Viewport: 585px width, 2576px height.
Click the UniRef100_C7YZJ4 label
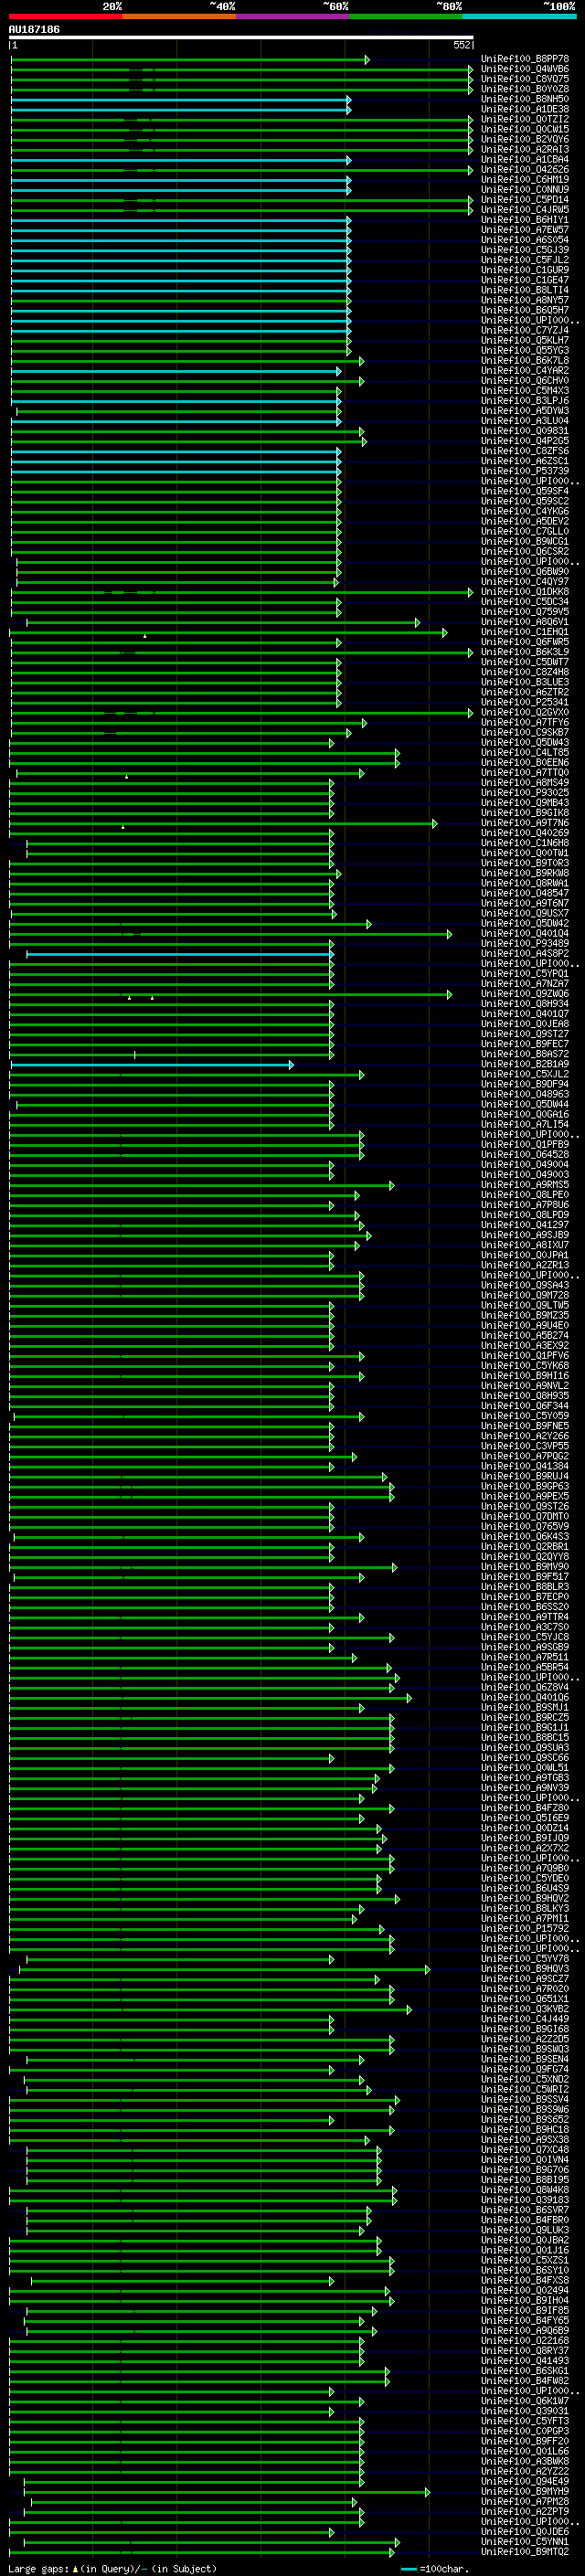click(525, 331)
